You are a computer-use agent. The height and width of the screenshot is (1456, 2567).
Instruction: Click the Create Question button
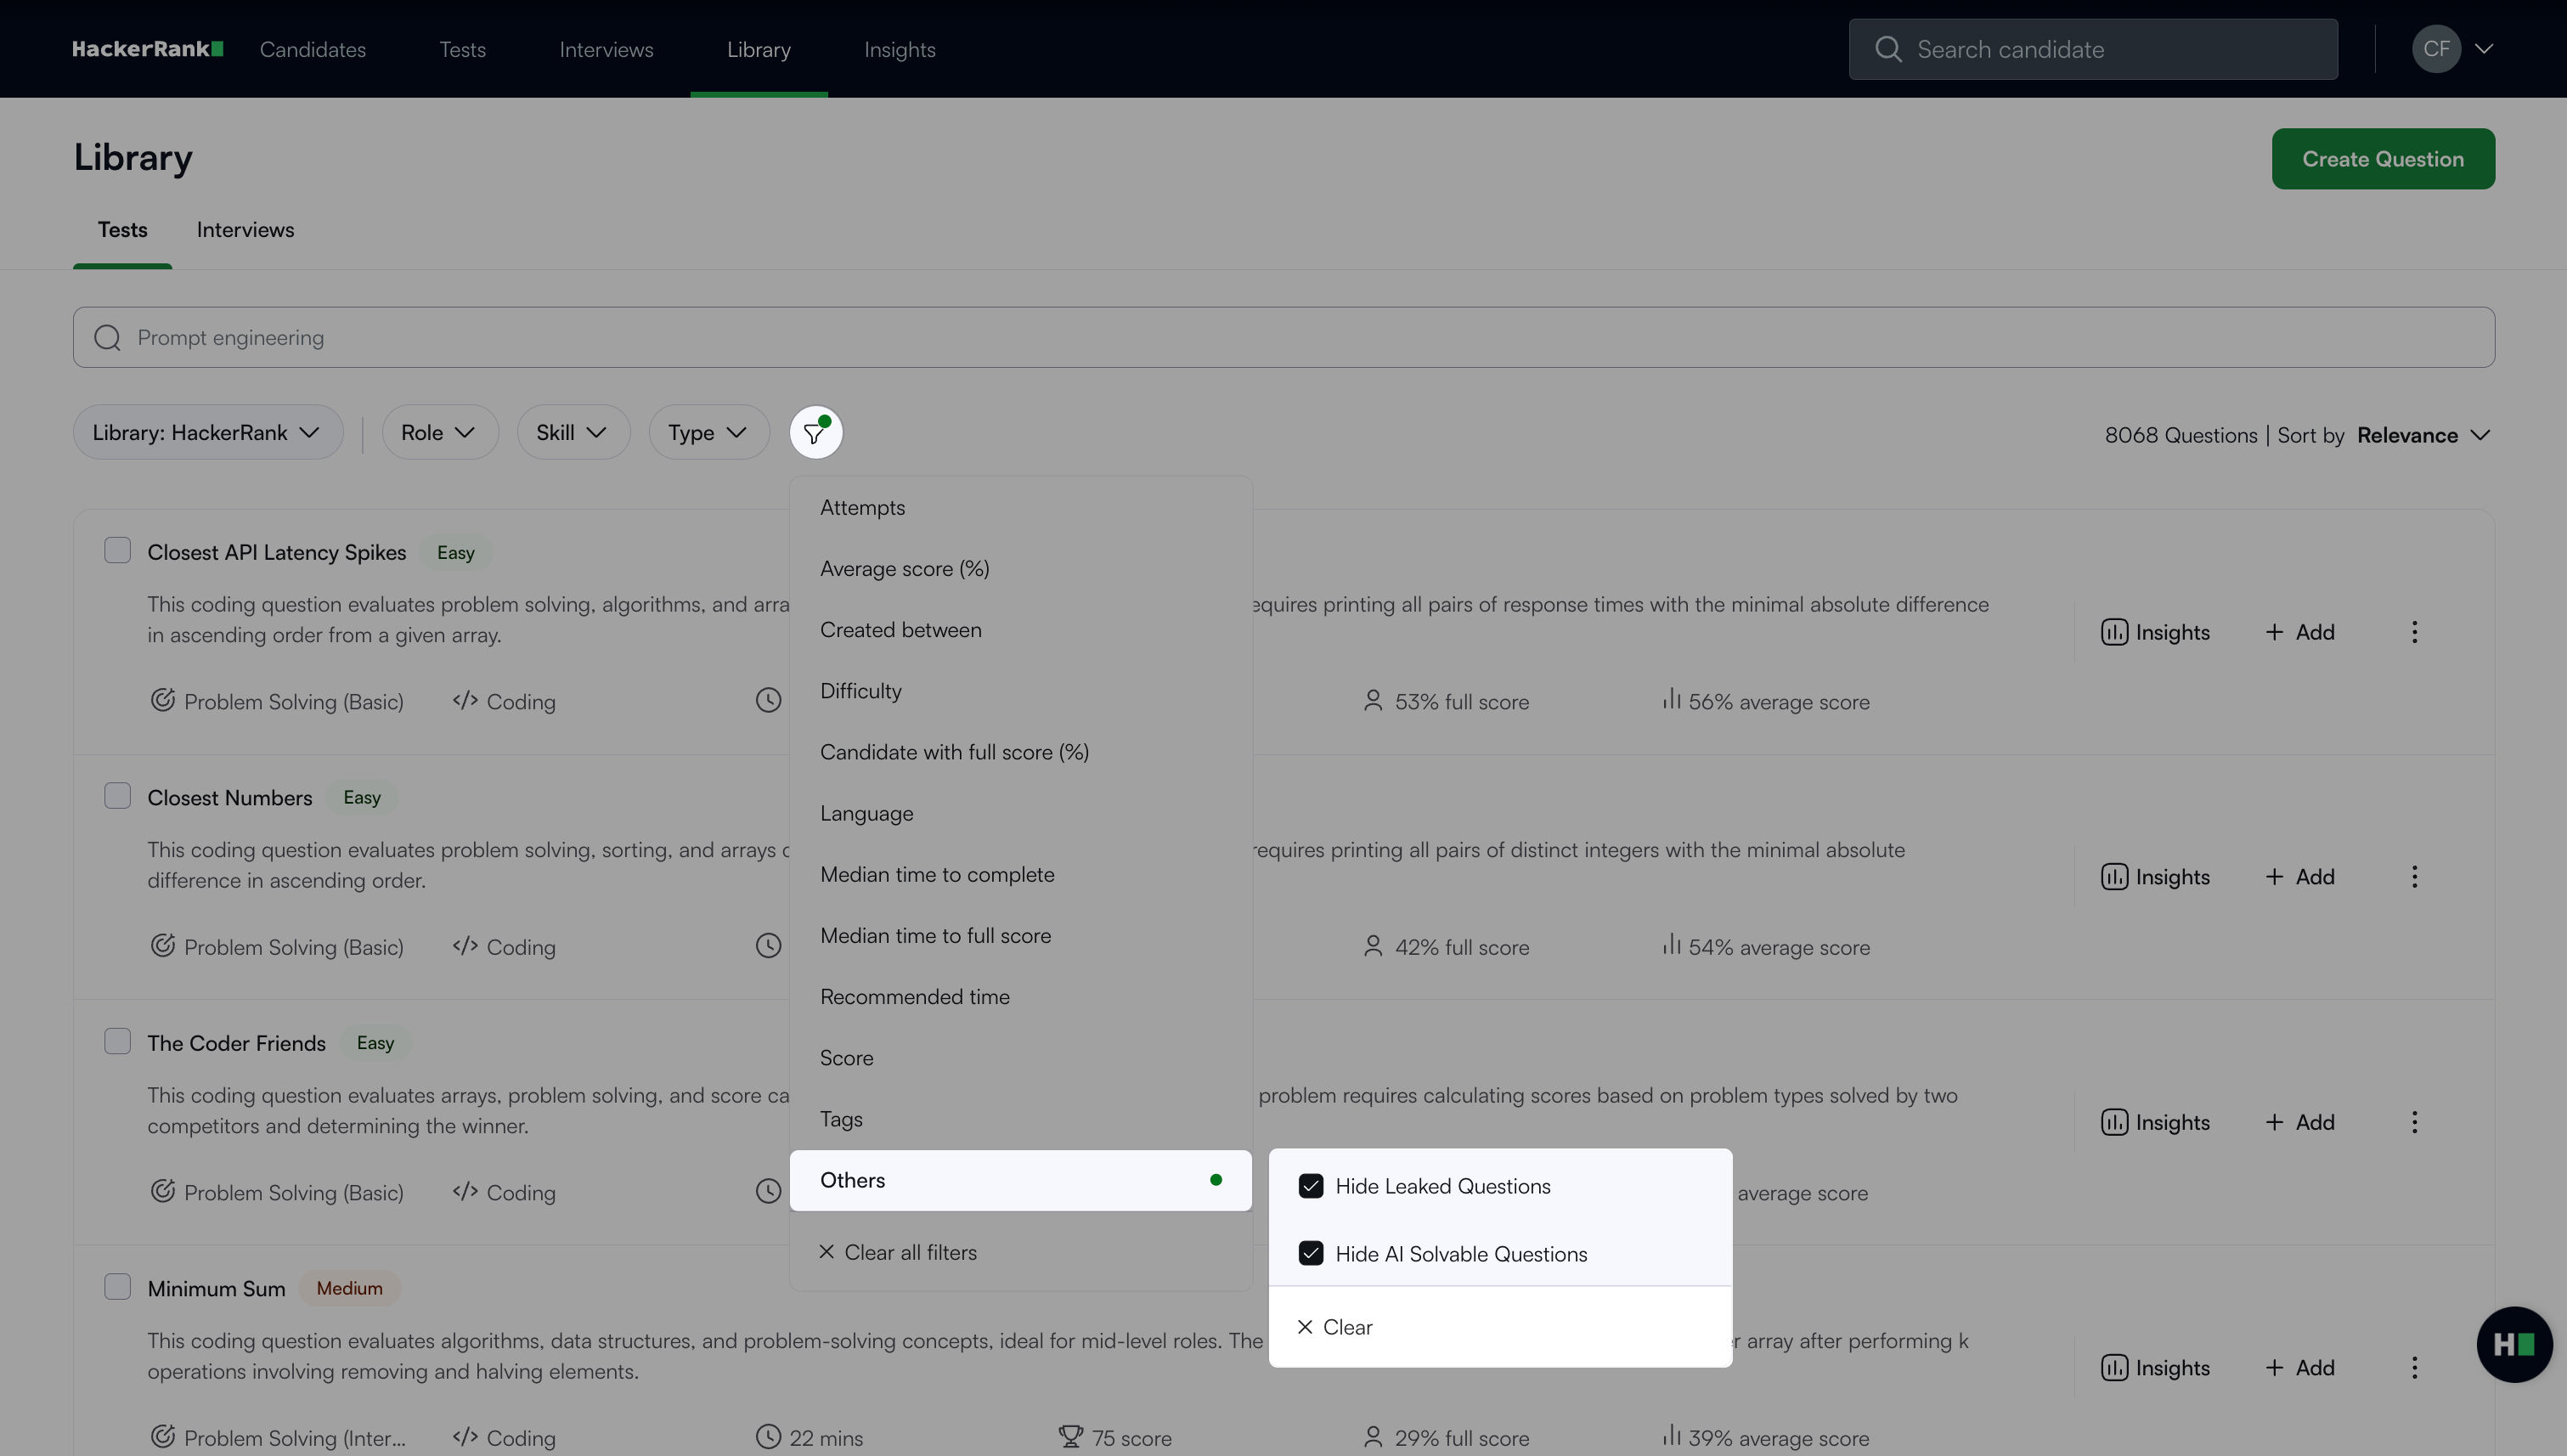point(2382,159)
